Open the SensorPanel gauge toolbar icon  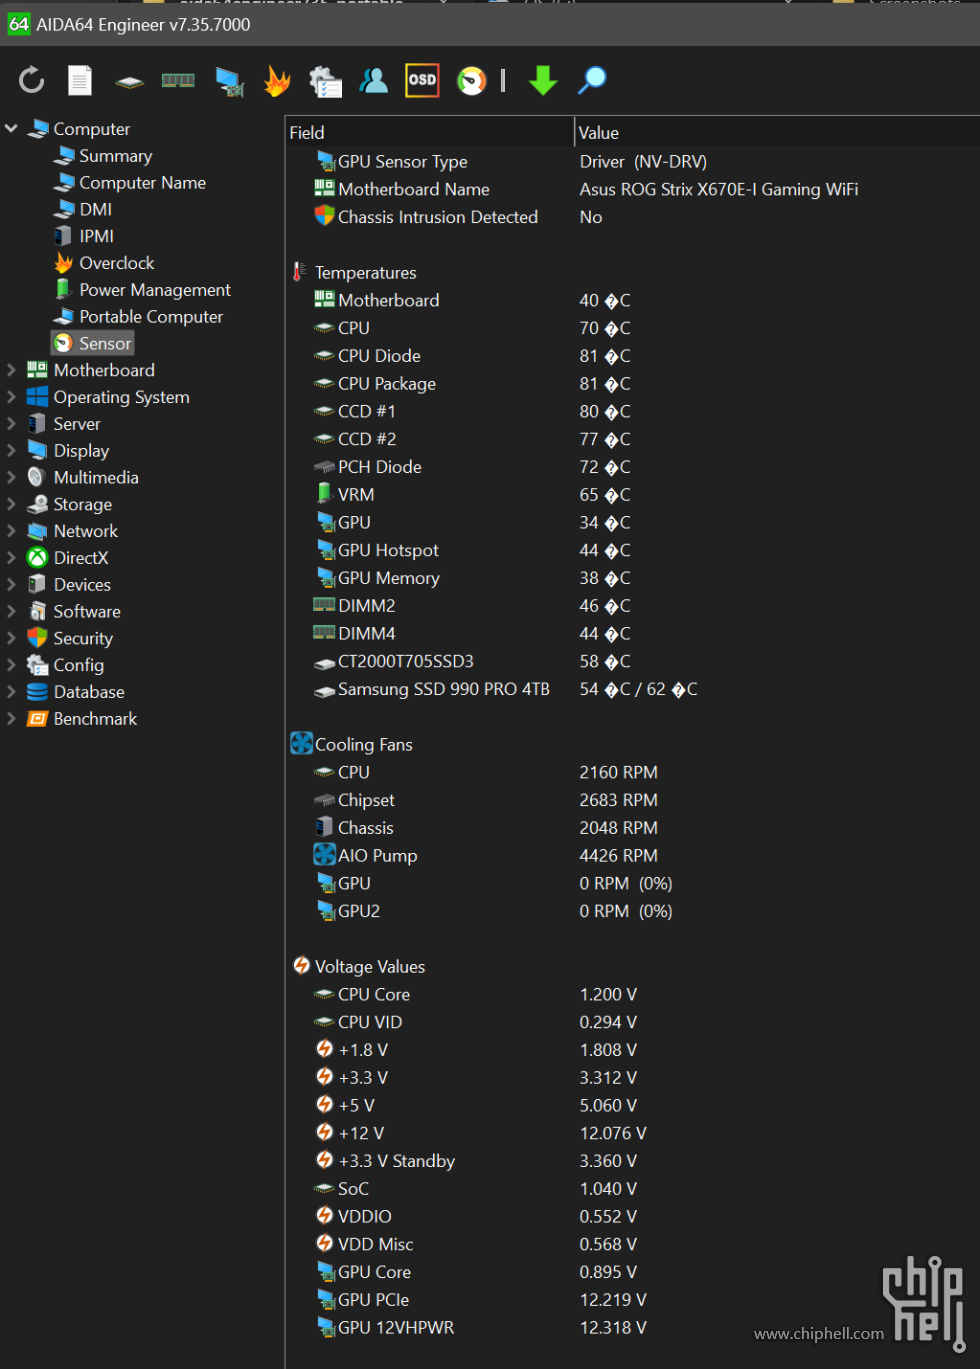pos(471,80)
